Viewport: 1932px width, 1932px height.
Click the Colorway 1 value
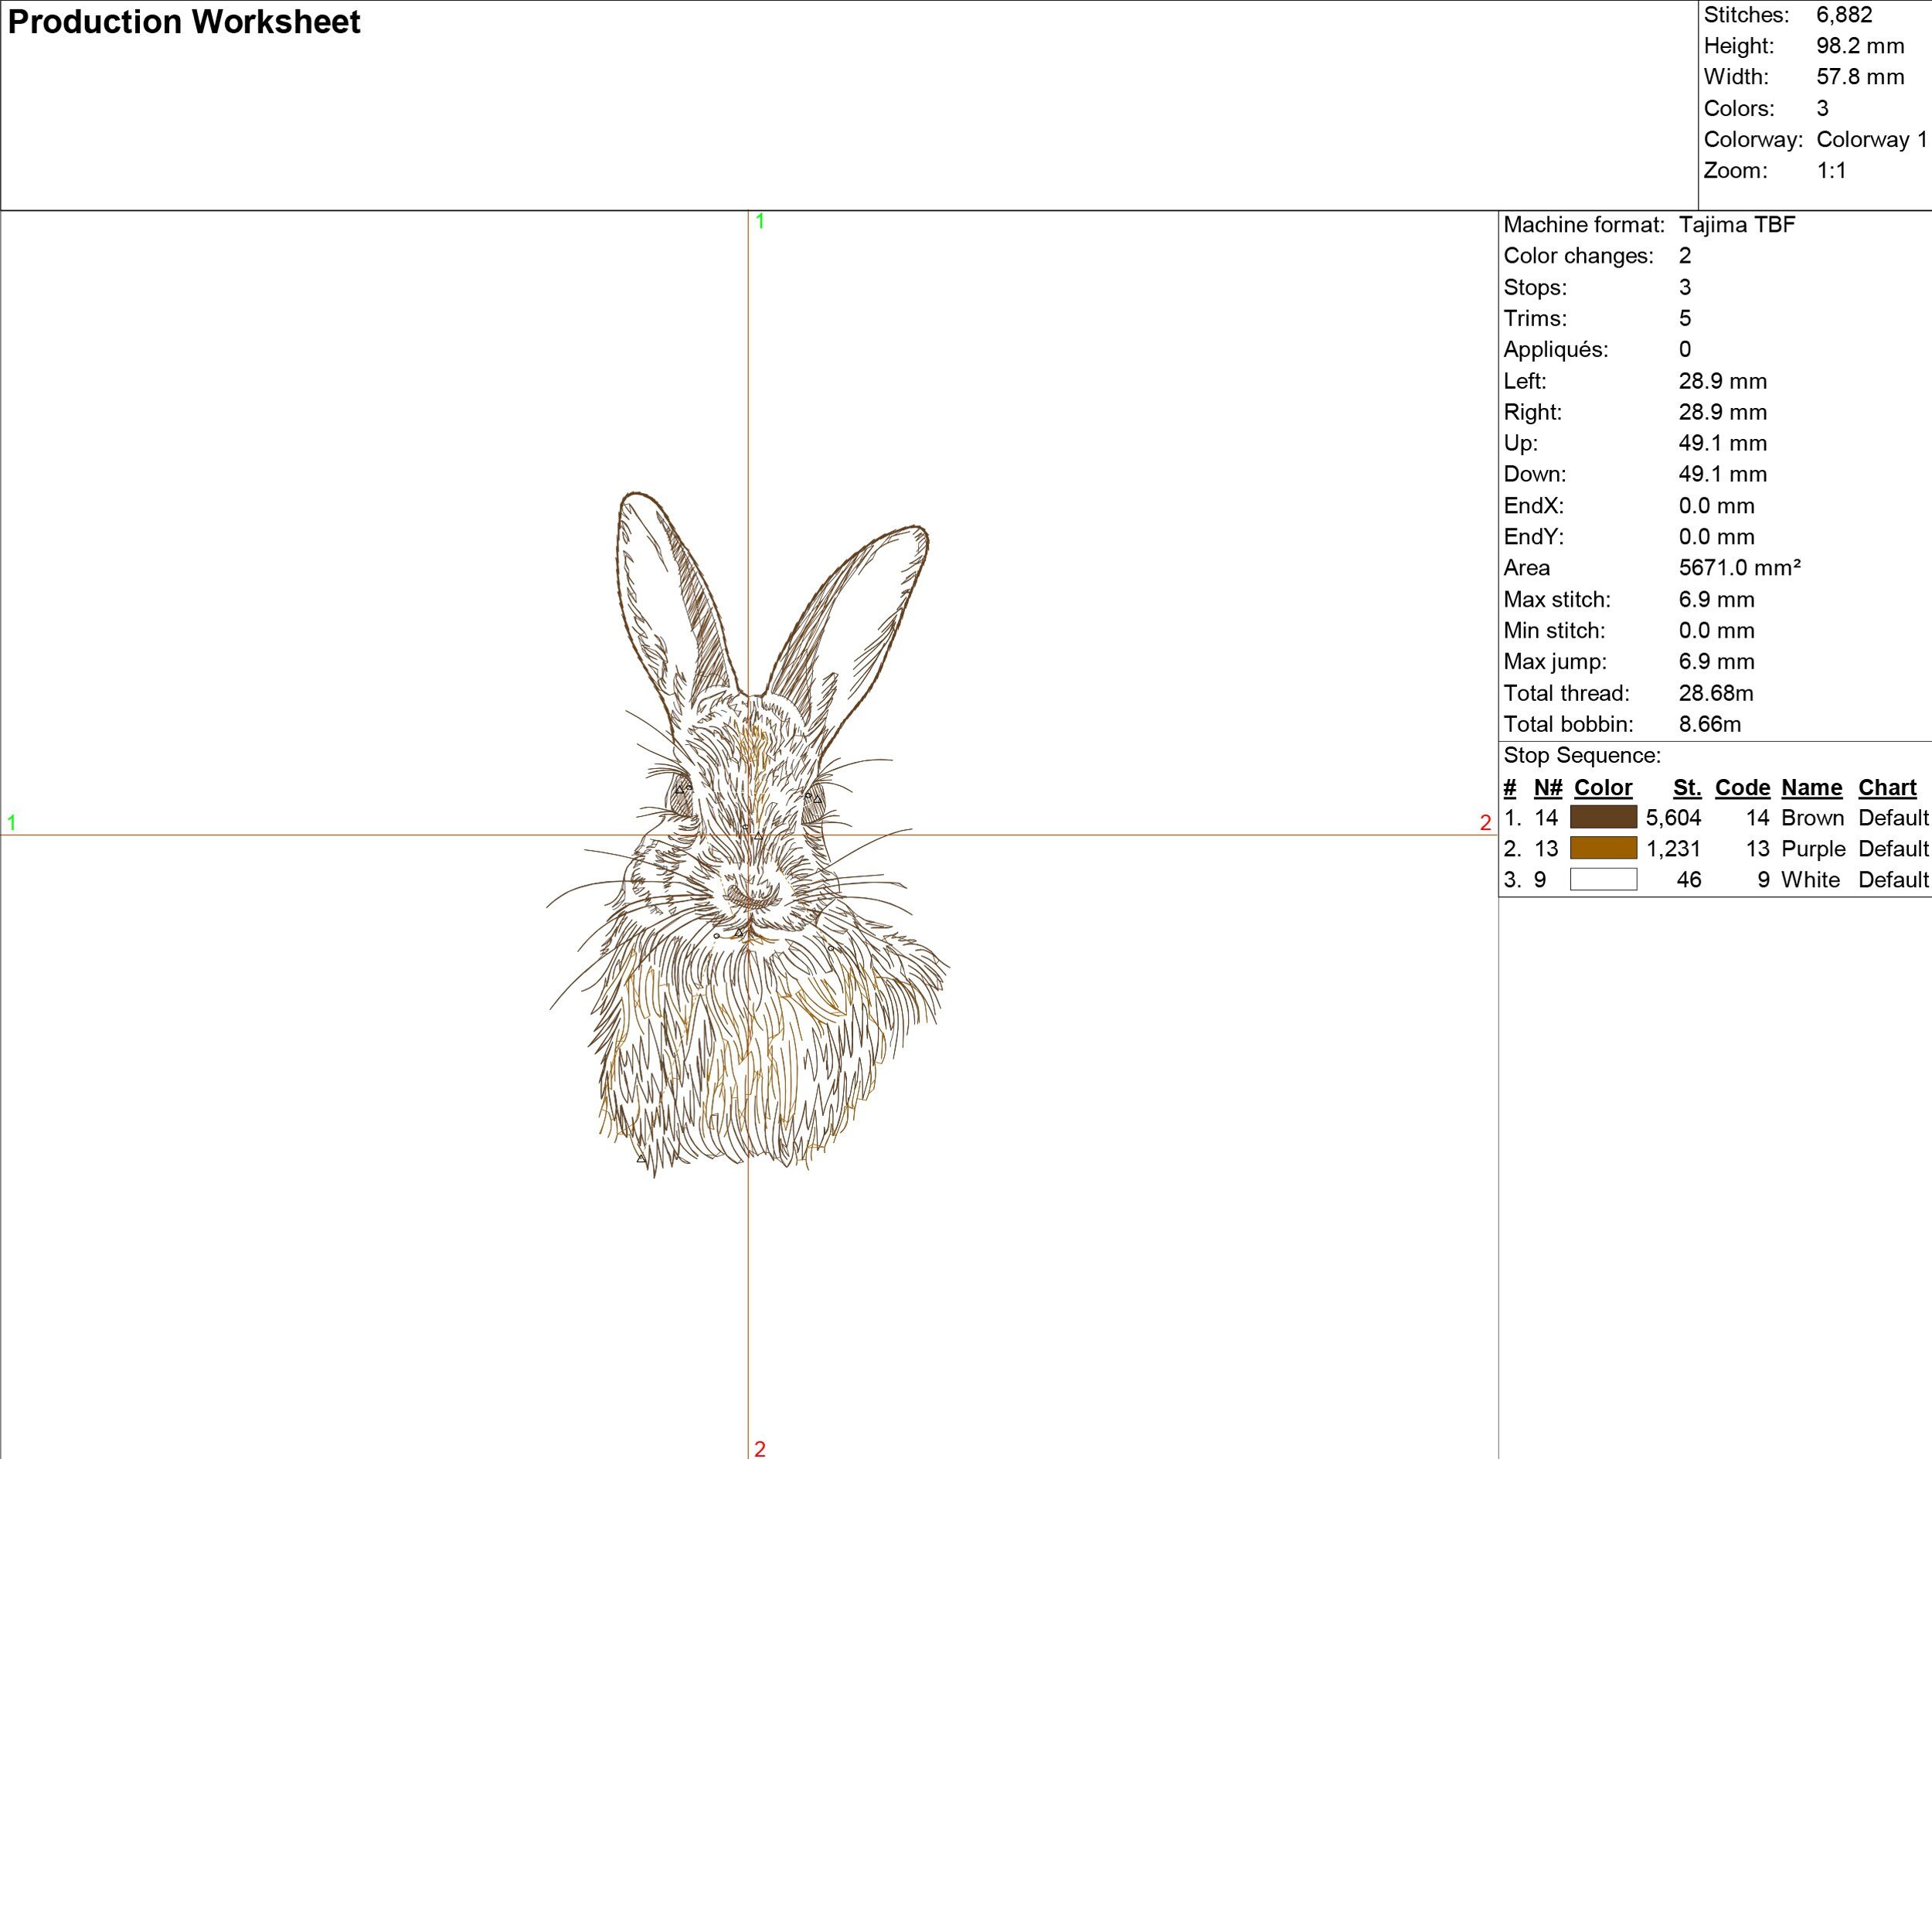pyautogui.click(x=1871, y=139)
